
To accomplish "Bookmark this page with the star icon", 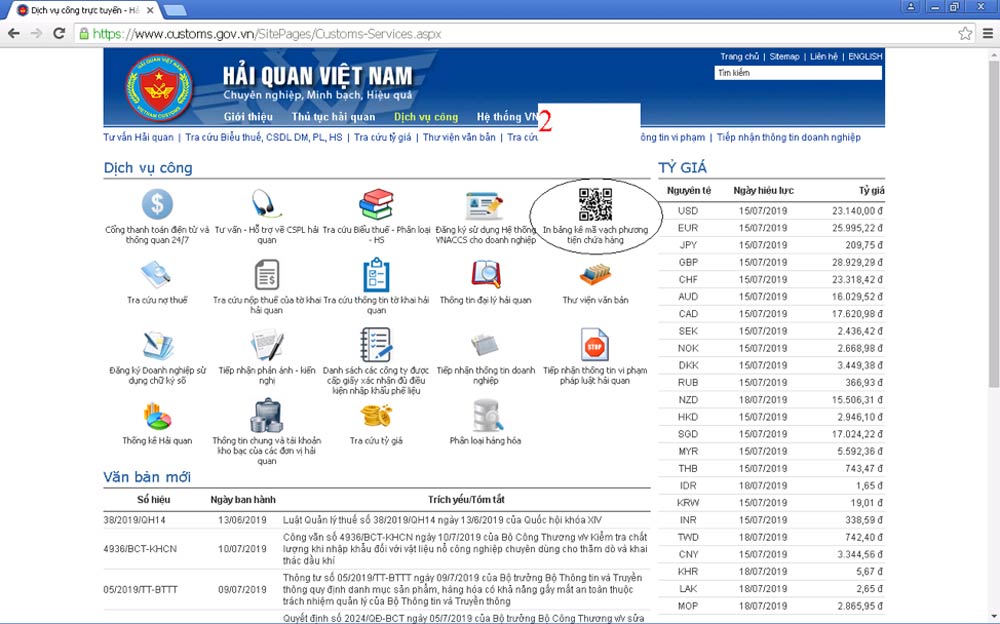I will (965, 33).
